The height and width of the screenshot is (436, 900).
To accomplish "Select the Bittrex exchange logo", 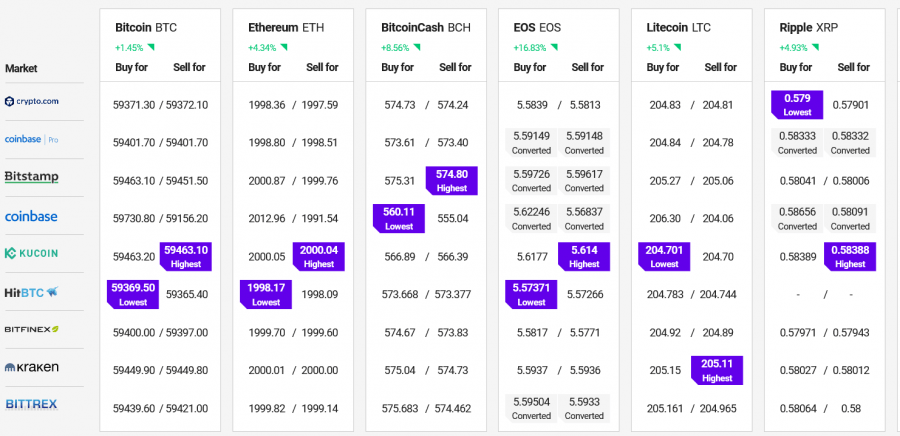I will (x=32, y=404).
